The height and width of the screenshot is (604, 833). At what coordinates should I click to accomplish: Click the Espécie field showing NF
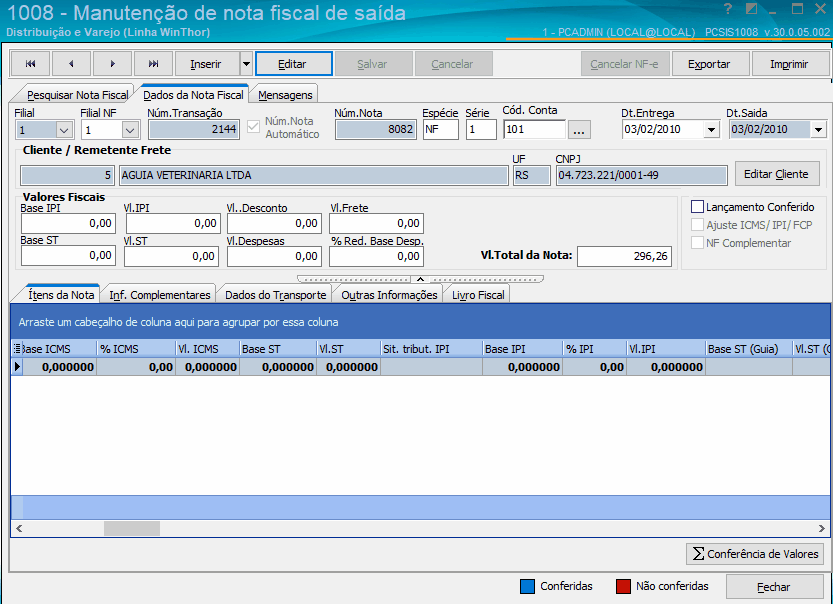click(x=441, y=130)
